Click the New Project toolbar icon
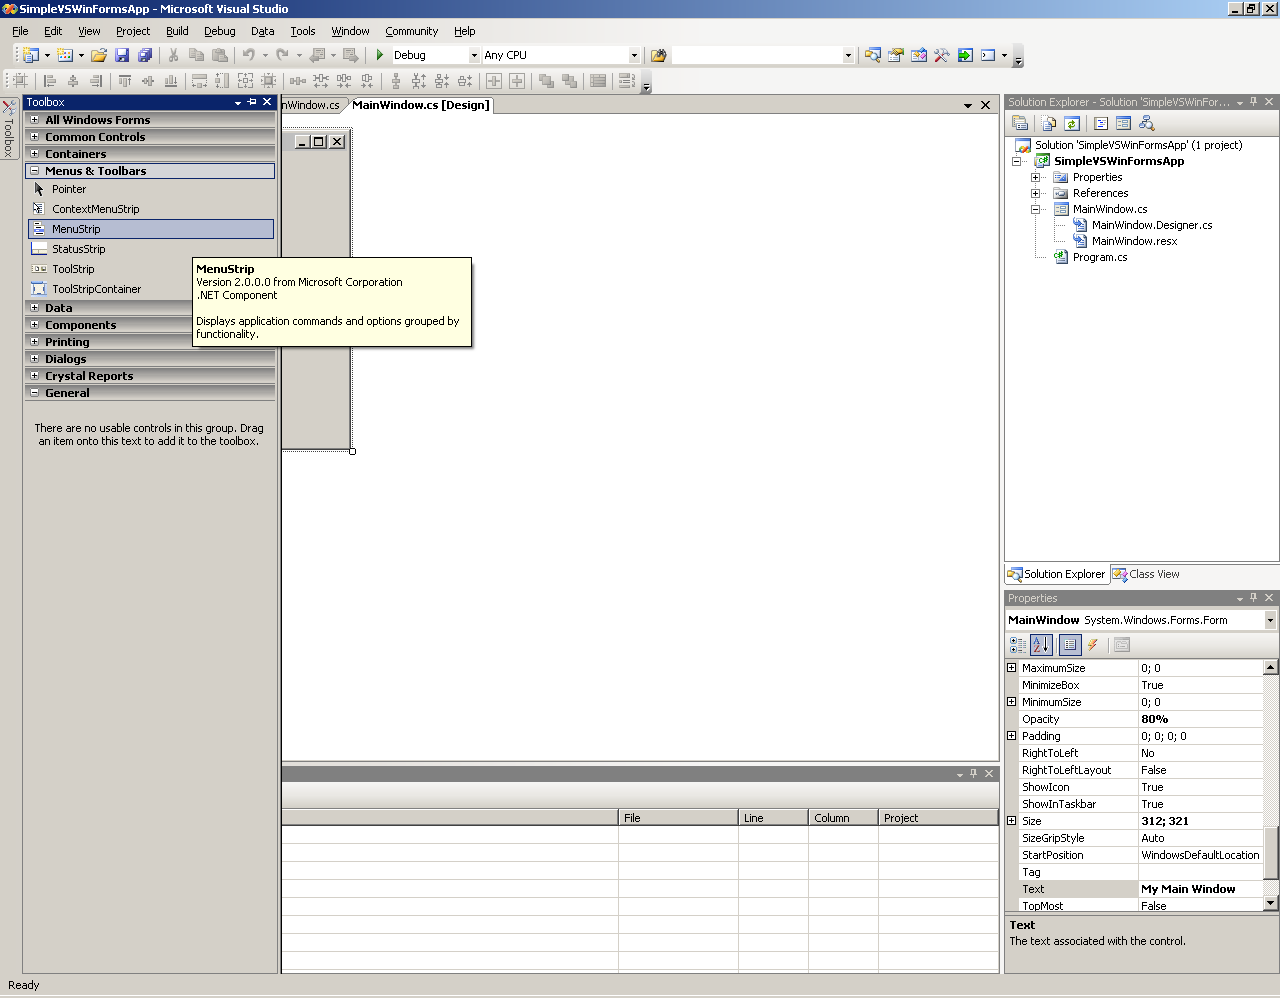Image resolution: width=1280 pixels, height=998 pixels. click(x=30, y=55)
